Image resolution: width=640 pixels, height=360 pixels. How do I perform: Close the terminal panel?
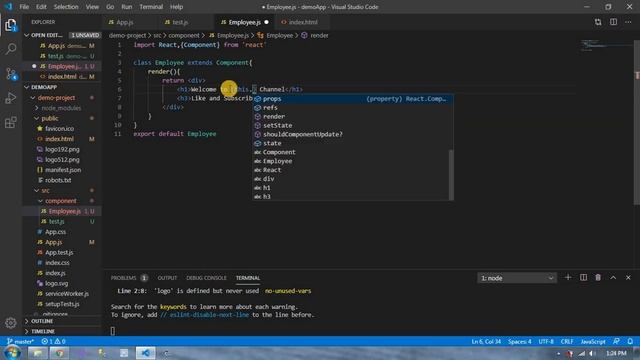(628, 278)
